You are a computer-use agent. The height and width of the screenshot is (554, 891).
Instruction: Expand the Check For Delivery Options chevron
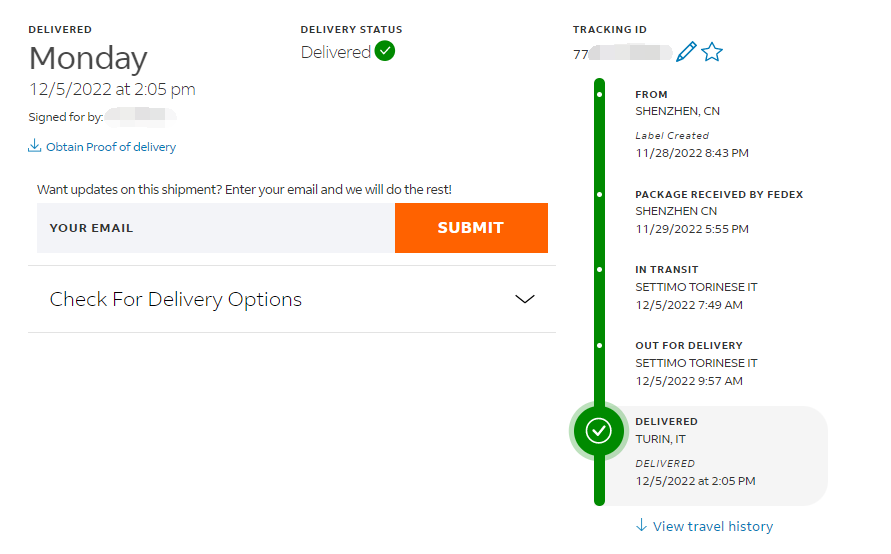524,299
